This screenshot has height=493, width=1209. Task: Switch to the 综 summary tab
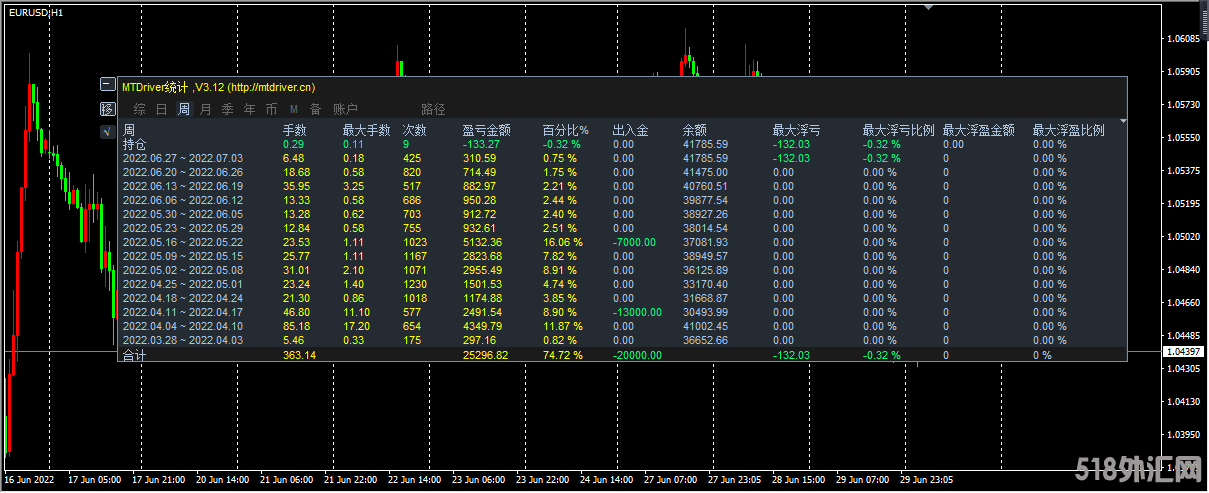(x=139, y=109)
